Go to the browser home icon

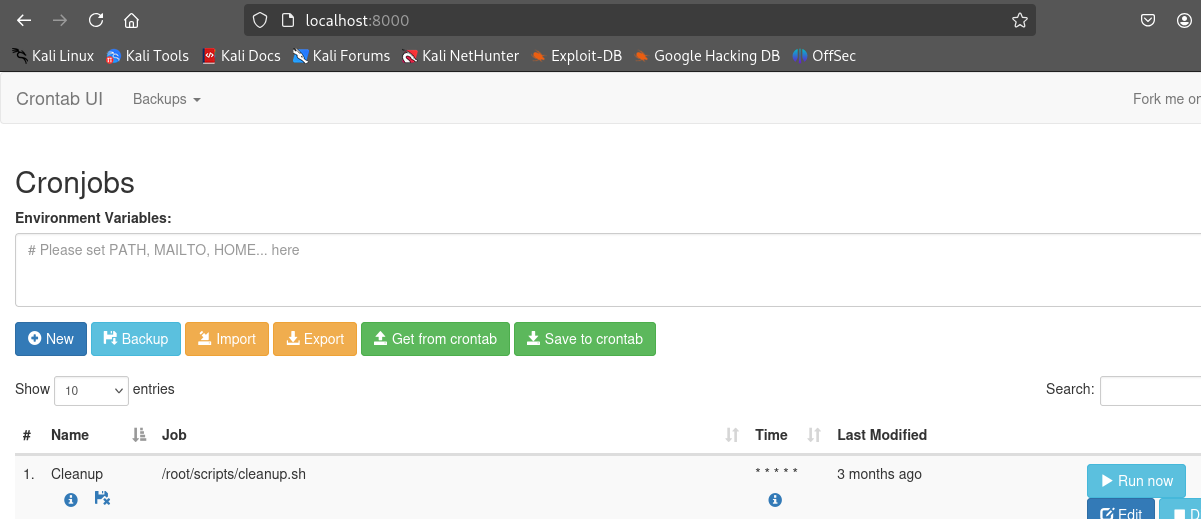click(x=131, y=20)
